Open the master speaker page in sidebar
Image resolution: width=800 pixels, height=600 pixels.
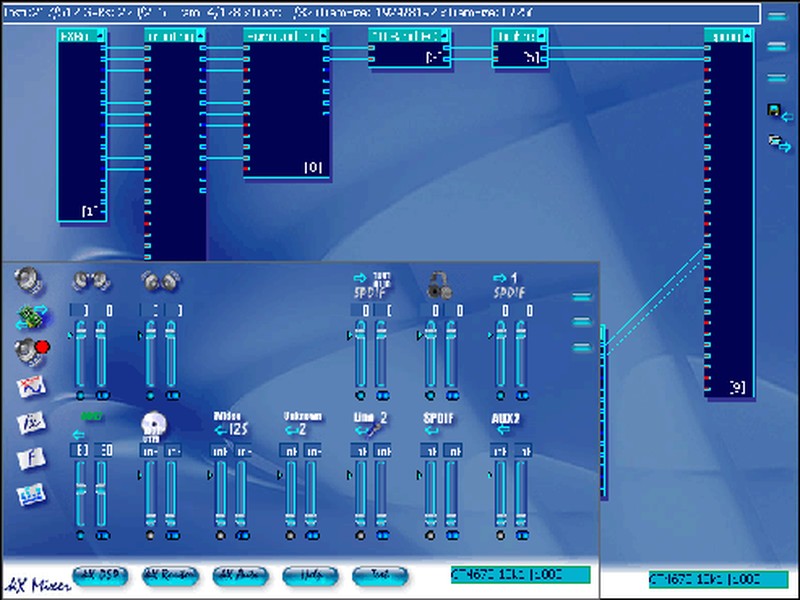[30, 279]
